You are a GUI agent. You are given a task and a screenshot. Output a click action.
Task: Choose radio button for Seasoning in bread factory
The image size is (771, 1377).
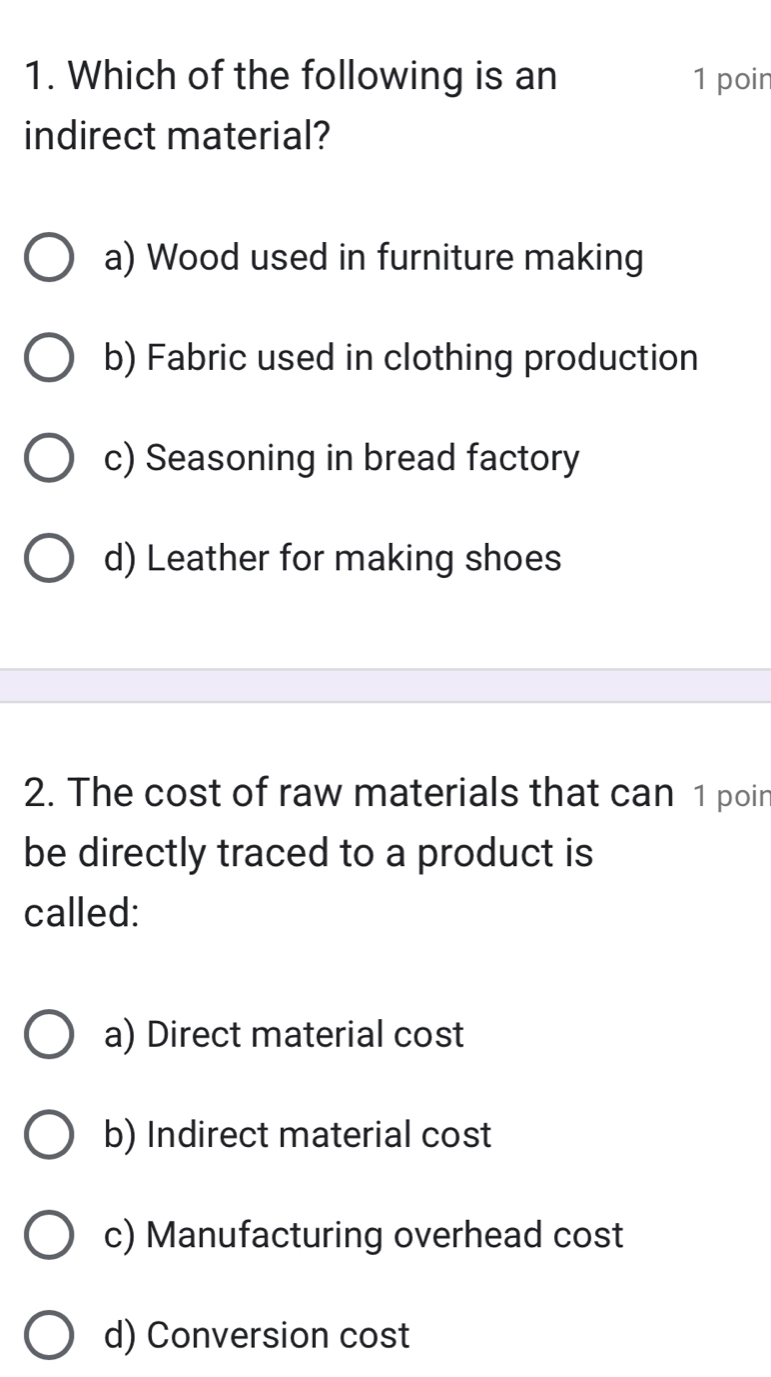pos(48,459)
